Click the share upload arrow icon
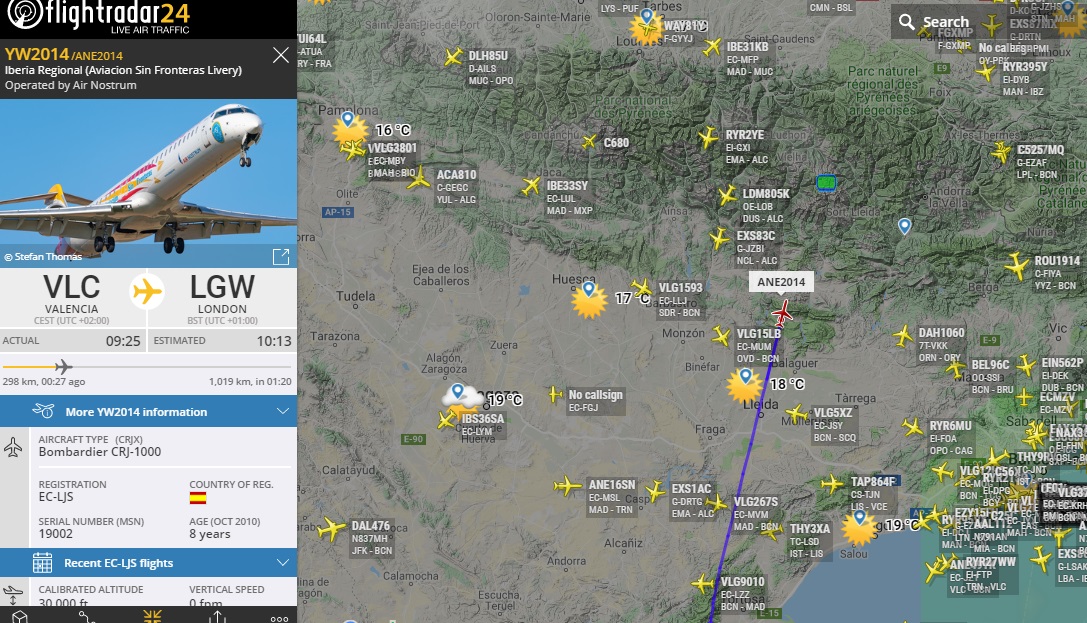 tap(217, 617)
